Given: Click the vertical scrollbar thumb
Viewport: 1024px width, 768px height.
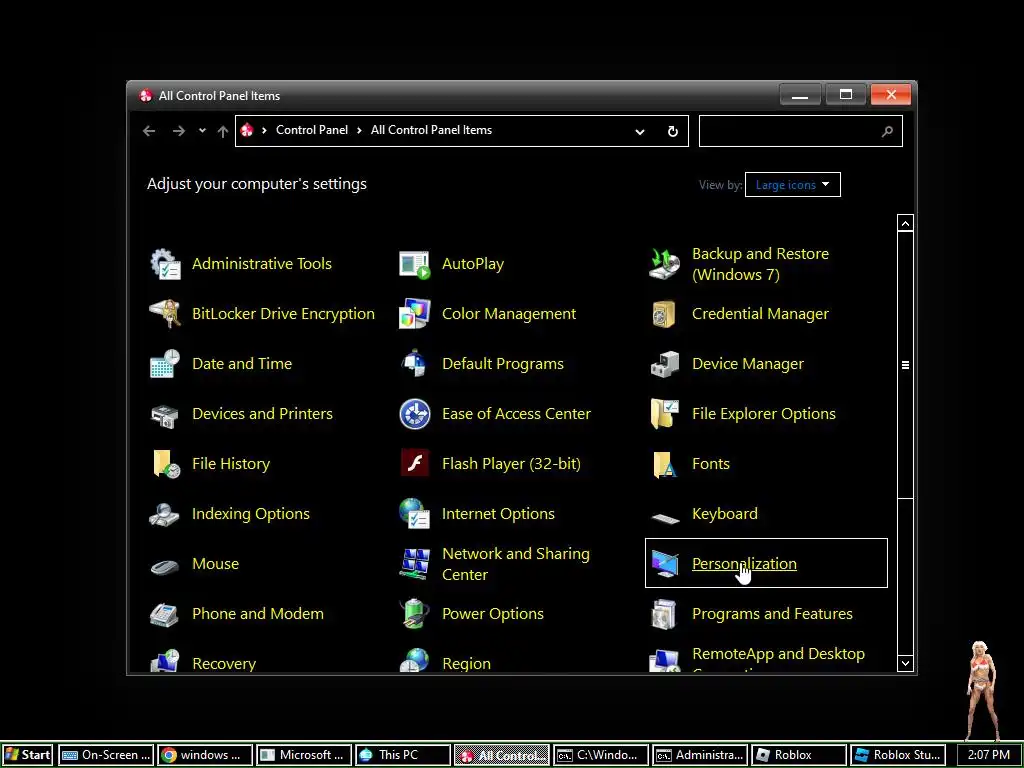Looking at the screenshot, I should [x=905, y=365].
